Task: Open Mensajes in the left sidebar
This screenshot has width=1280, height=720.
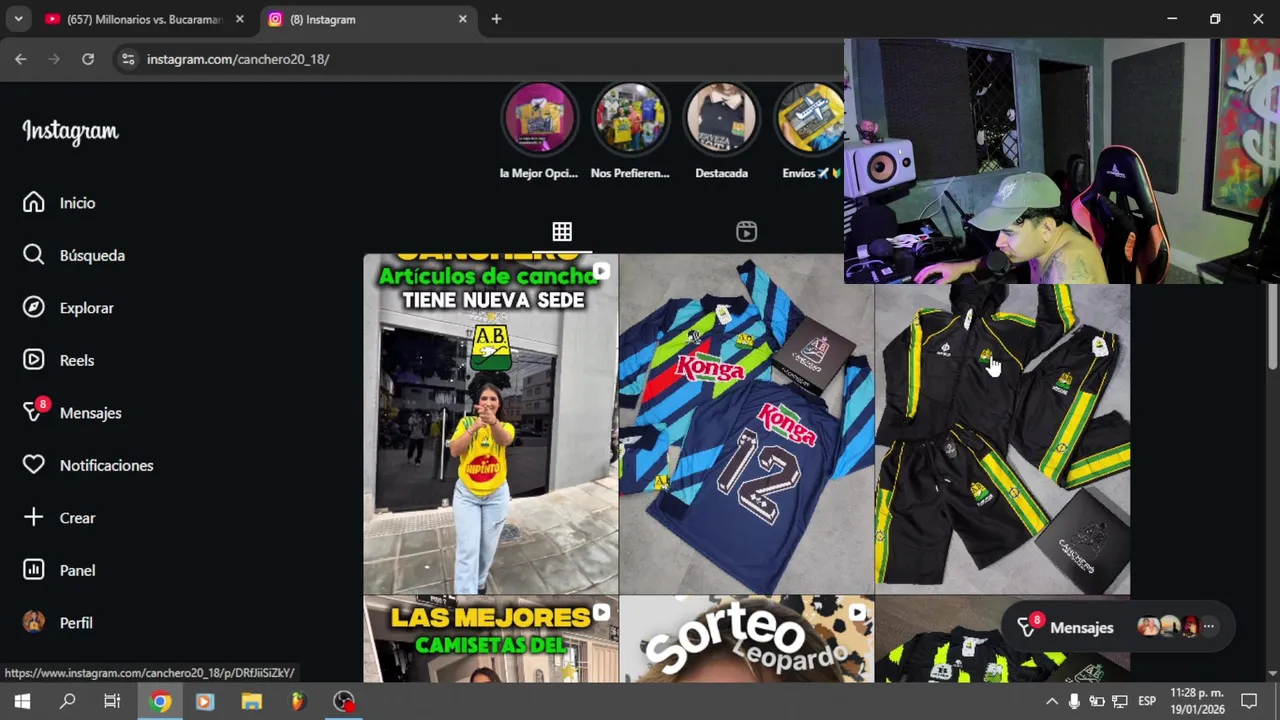Action: (72, 413)
